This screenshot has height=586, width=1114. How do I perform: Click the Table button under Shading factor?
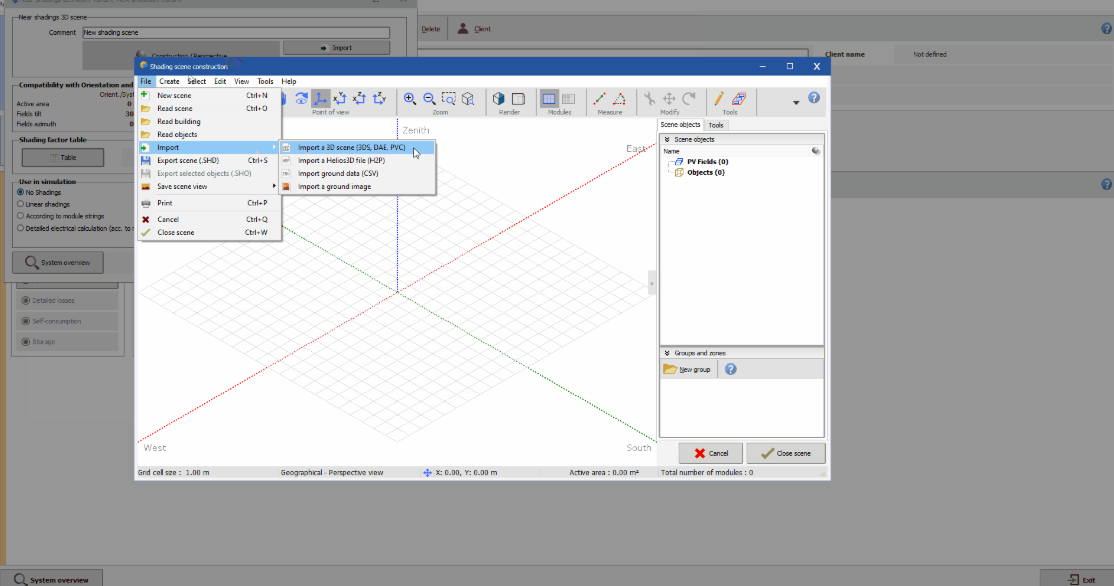pyautogui.click(x=63, y=158)
